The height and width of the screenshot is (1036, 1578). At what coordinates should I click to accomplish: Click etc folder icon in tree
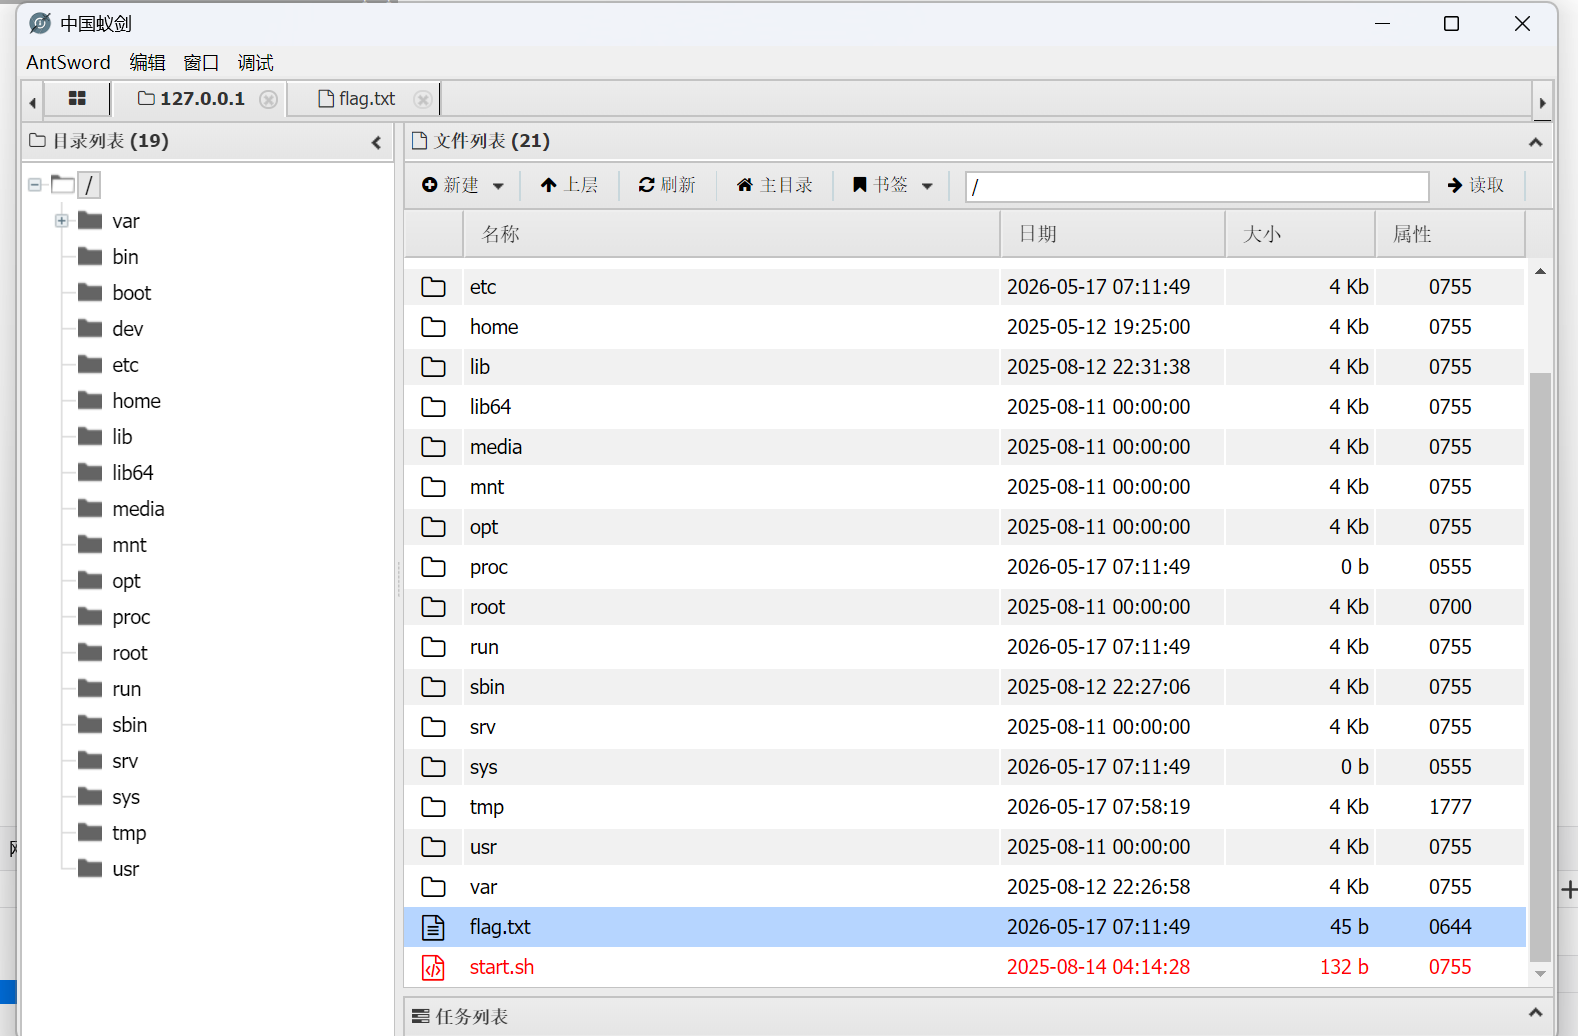point(90,364)
